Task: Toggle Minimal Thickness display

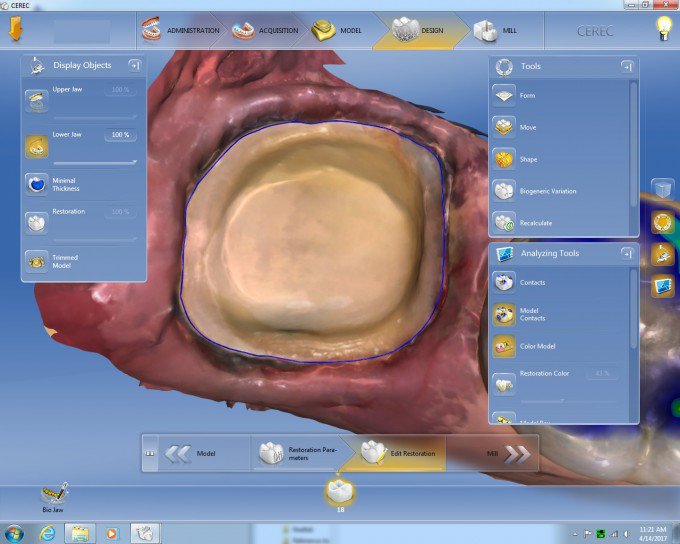Action: [x=36, y=184]
